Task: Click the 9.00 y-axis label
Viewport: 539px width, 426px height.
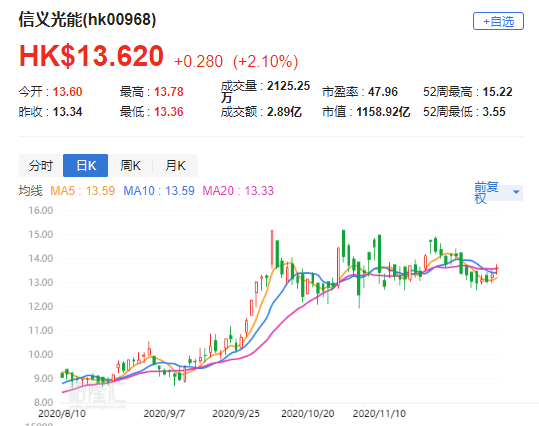Action: point(43,378)
